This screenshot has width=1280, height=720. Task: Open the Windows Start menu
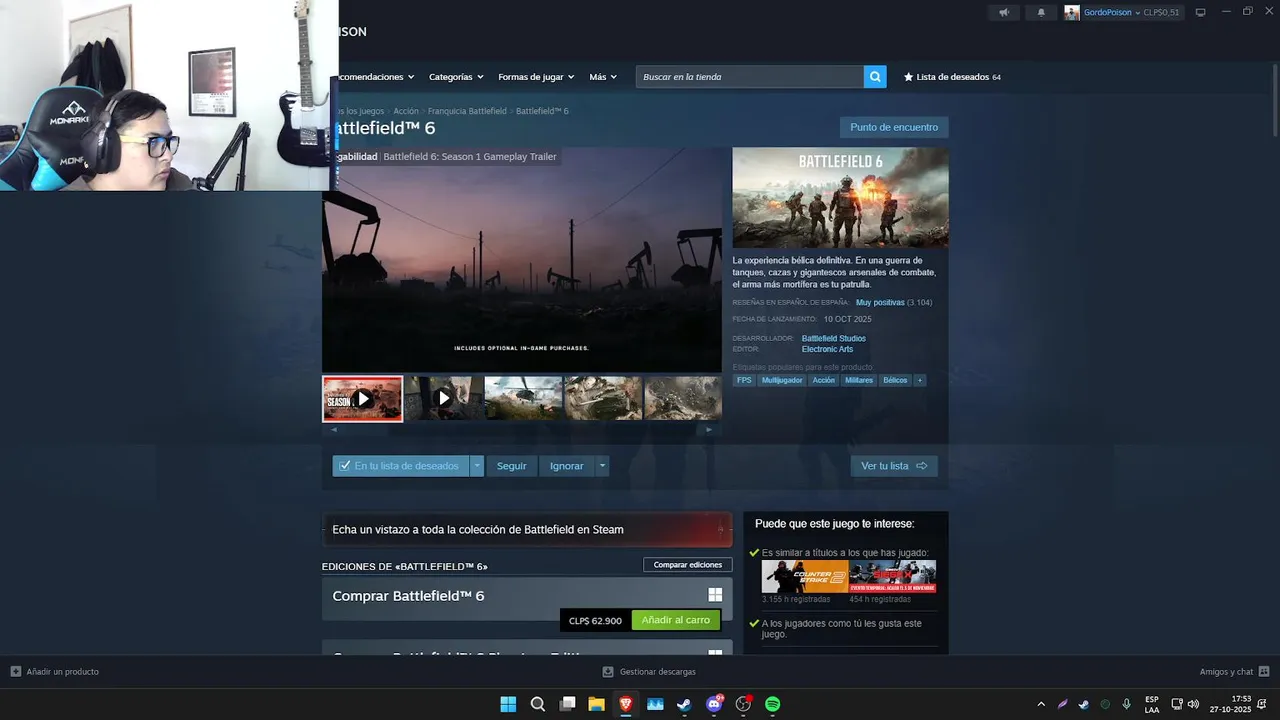tap(508, 704)
